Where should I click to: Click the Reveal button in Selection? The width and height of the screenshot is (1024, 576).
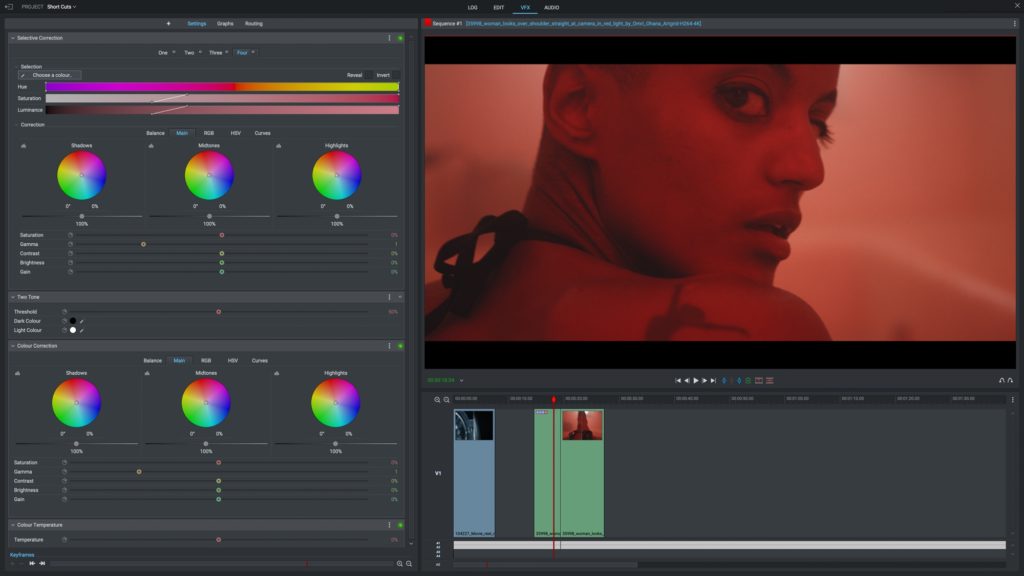click(355, 74)
